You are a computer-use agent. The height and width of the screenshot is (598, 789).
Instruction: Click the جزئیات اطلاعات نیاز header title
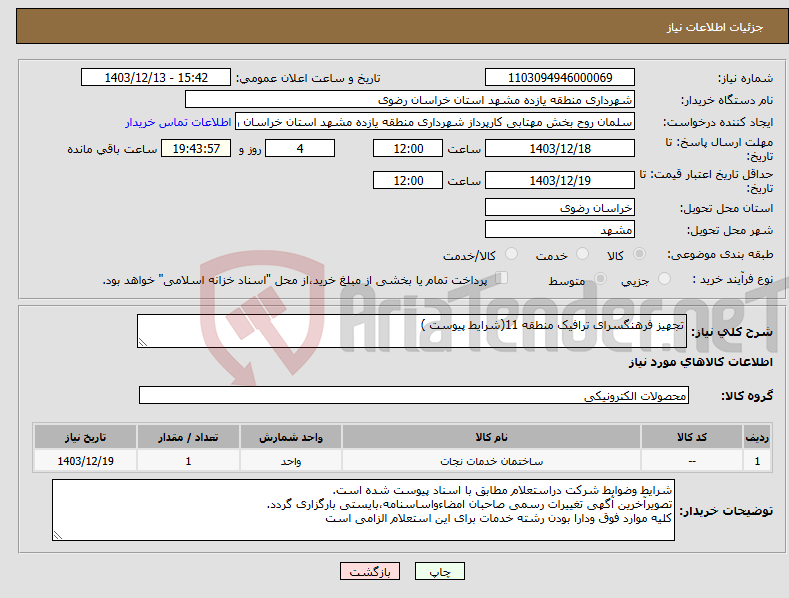715,27
